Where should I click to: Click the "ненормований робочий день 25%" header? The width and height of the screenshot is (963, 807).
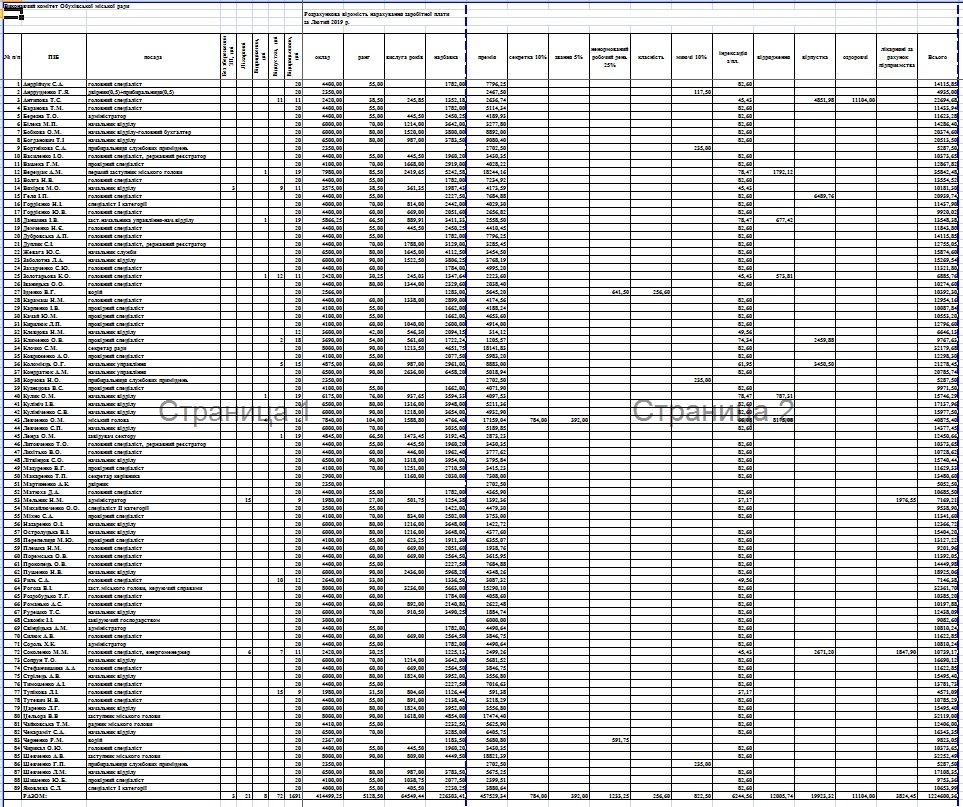[x=609, y=57]
